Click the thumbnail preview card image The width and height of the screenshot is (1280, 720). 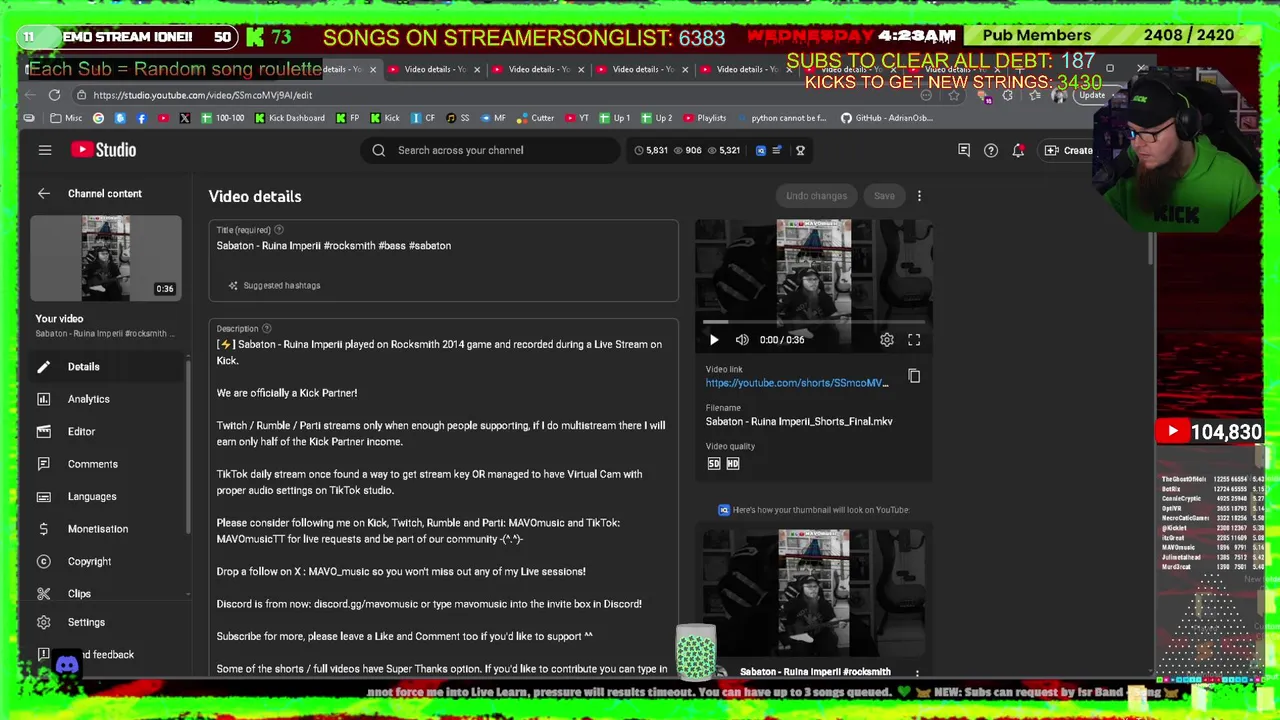[x=814, y=592]
